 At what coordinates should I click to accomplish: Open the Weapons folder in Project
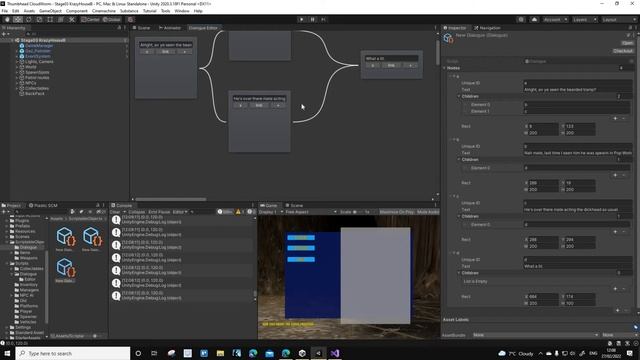(x=29, y=258)
